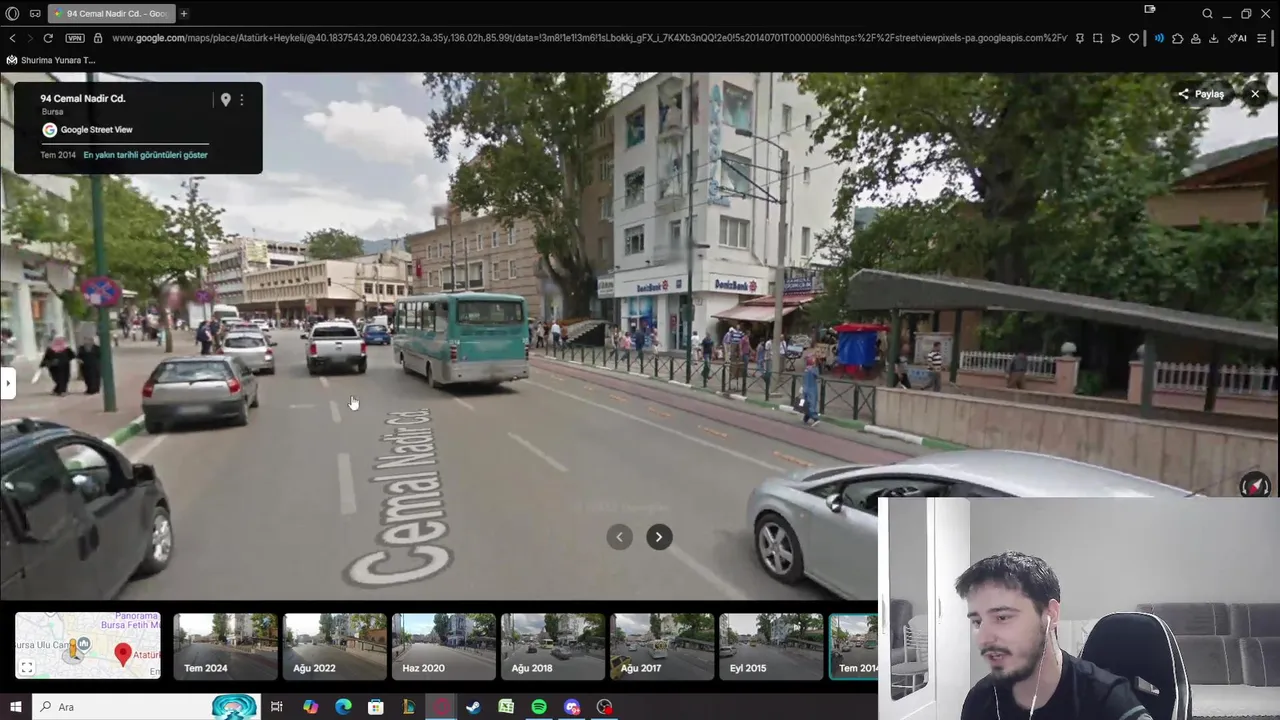Open the wallet icon in title bar

[1150, 10]
